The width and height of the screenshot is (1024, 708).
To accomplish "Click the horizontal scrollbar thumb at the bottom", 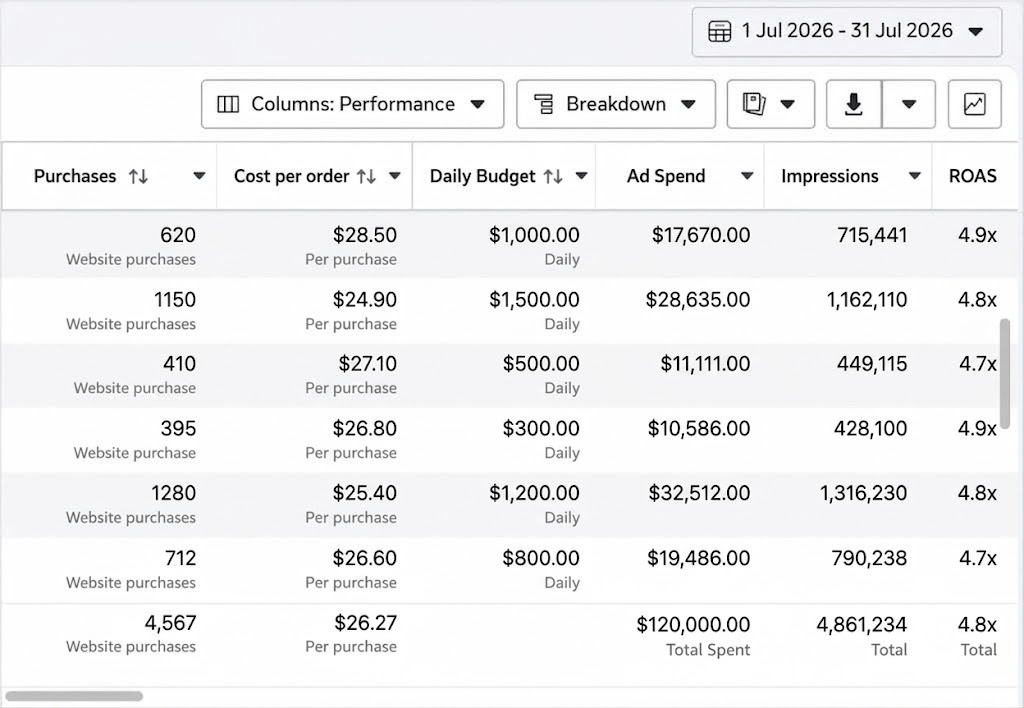I will coord(74,696).
